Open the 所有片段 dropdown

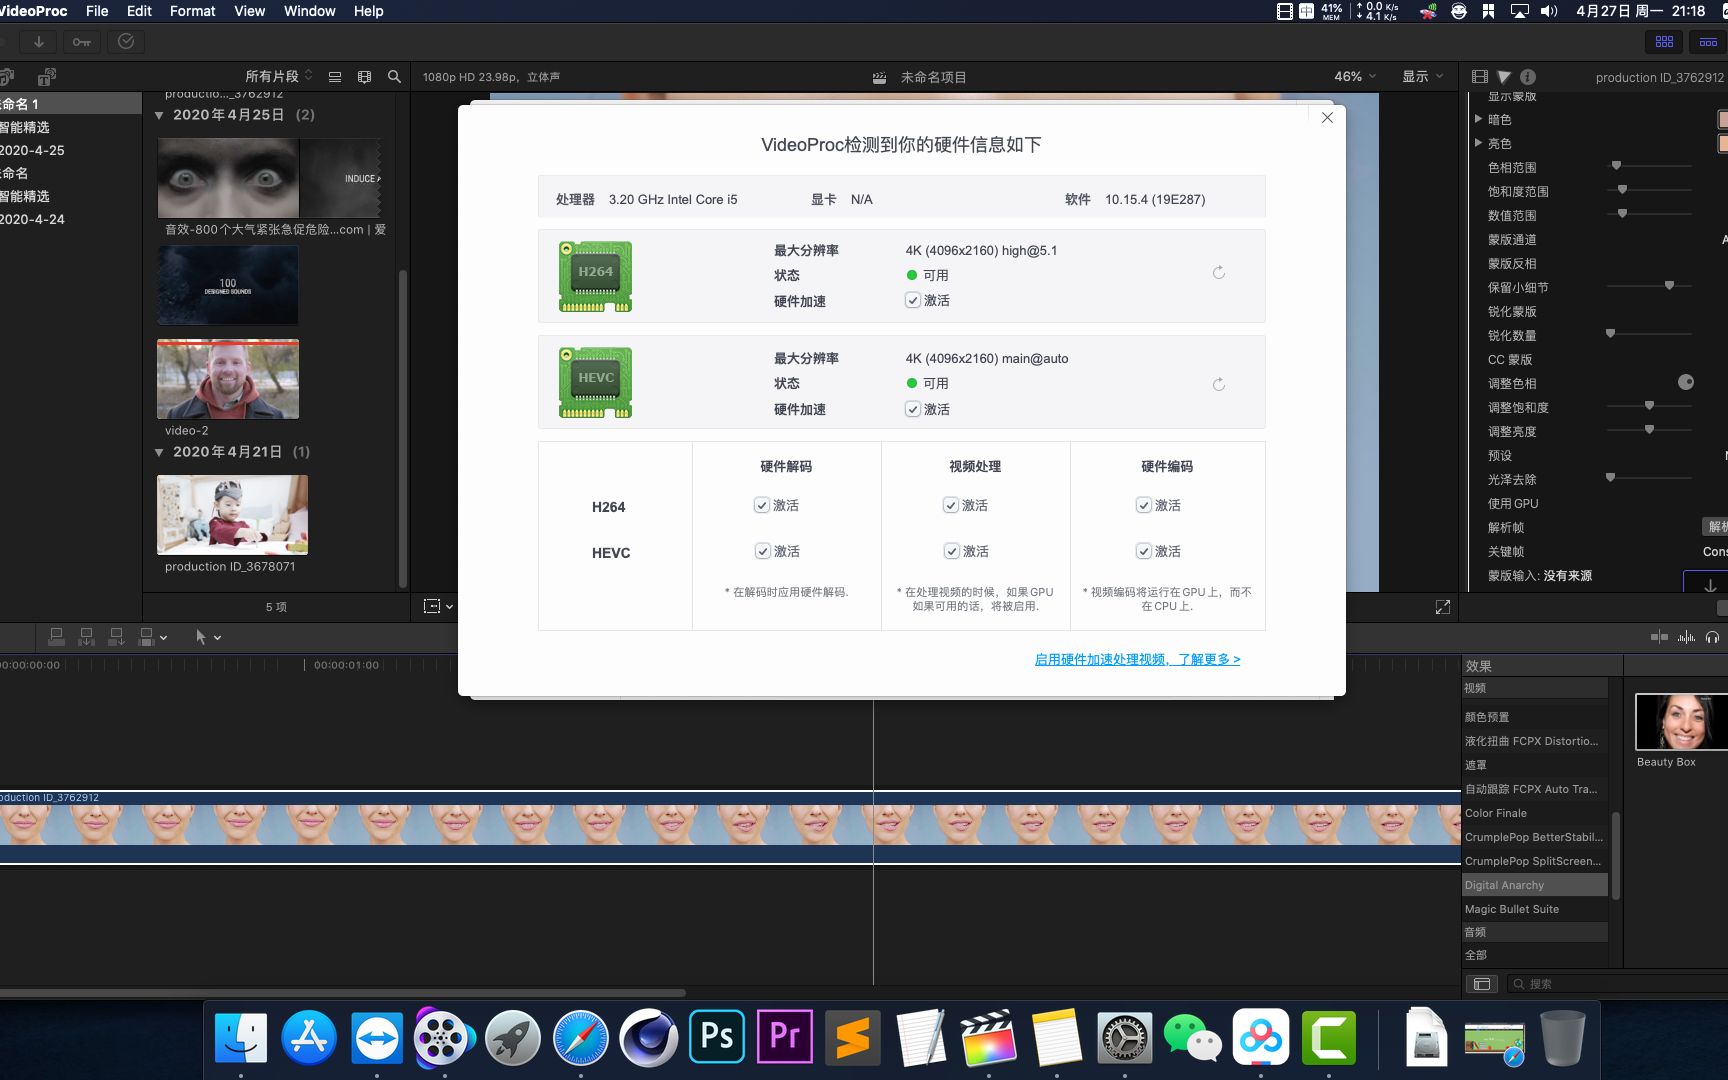coord(277,75)
